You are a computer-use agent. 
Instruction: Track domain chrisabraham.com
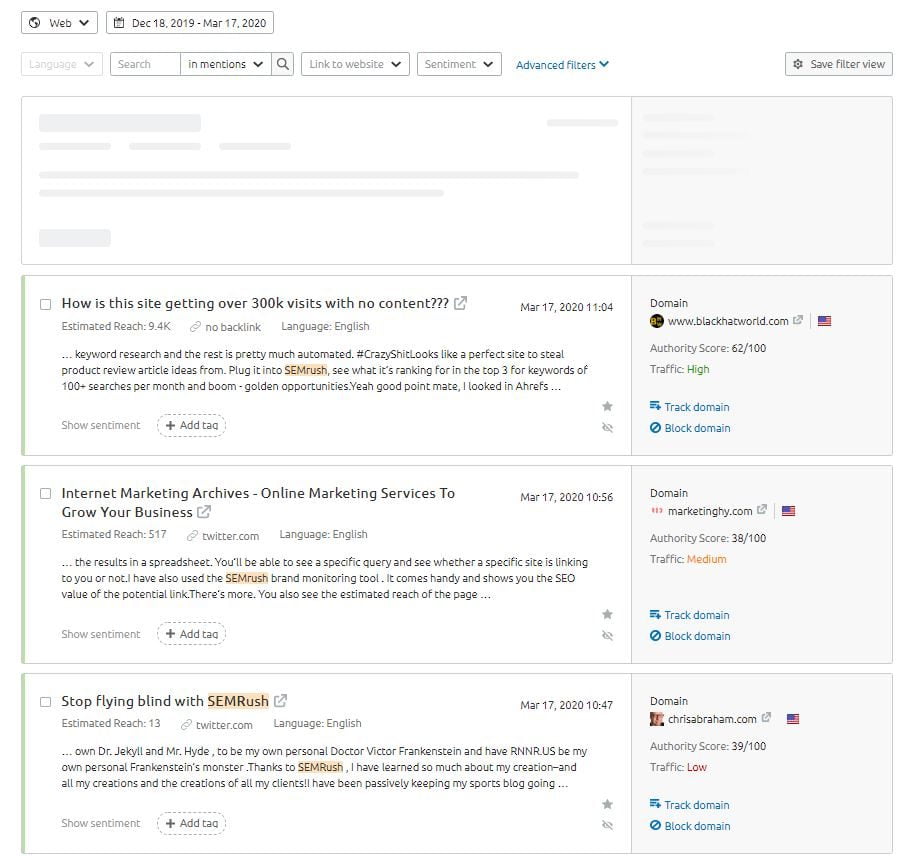coord(690,805)
